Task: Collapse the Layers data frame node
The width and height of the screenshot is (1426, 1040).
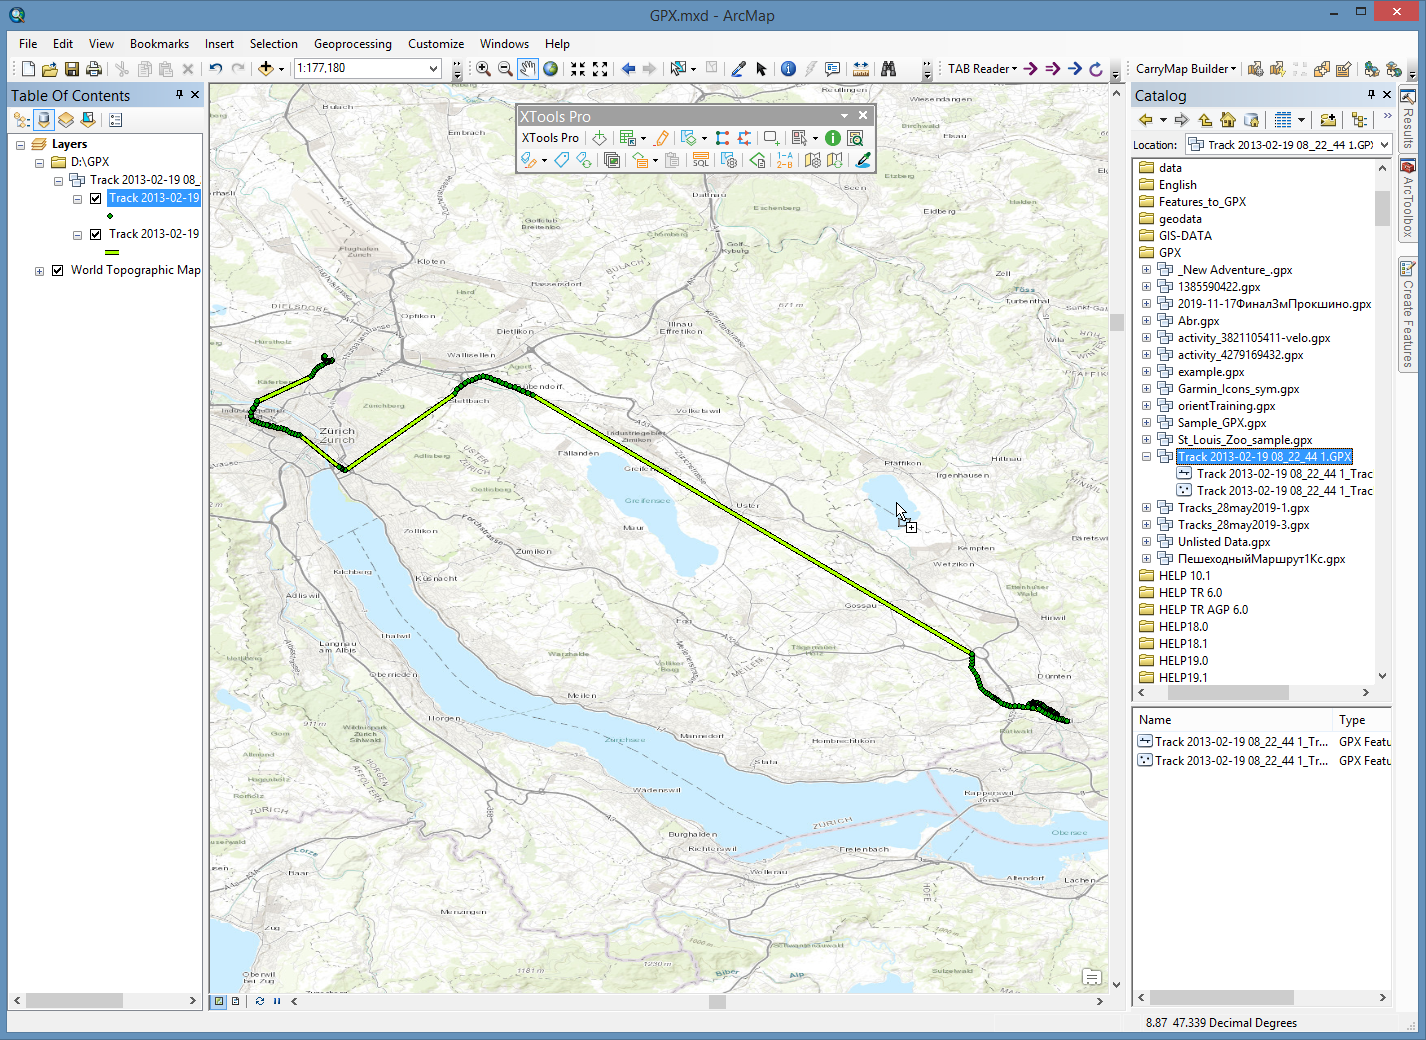Action: [x=20, y=145]
